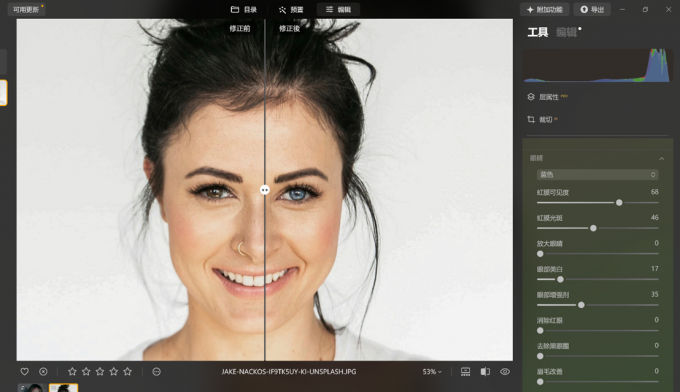Click the 虹膜光斑 value 46

coord(654,217)
